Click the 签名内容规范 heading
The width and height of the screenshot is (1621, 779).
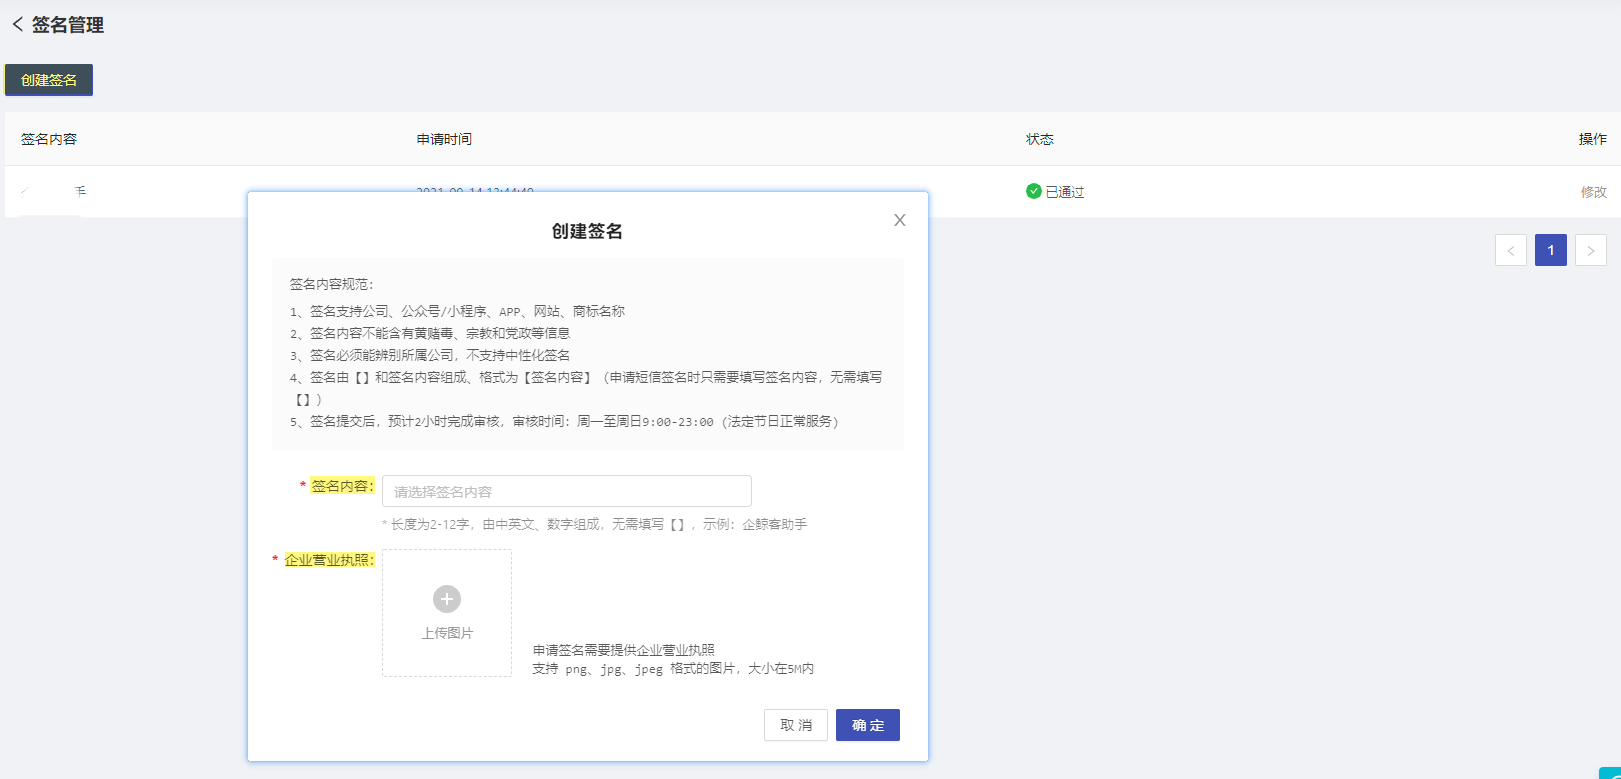coord(332,284)
